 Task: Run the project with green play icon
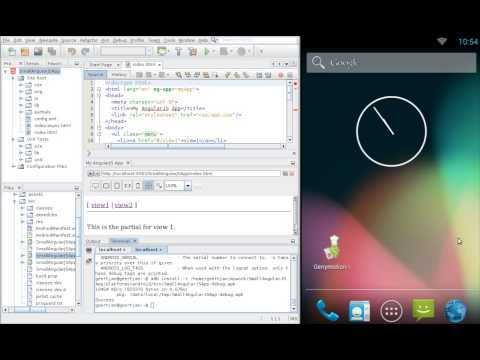pyautogui.click(x=206, y=52)
